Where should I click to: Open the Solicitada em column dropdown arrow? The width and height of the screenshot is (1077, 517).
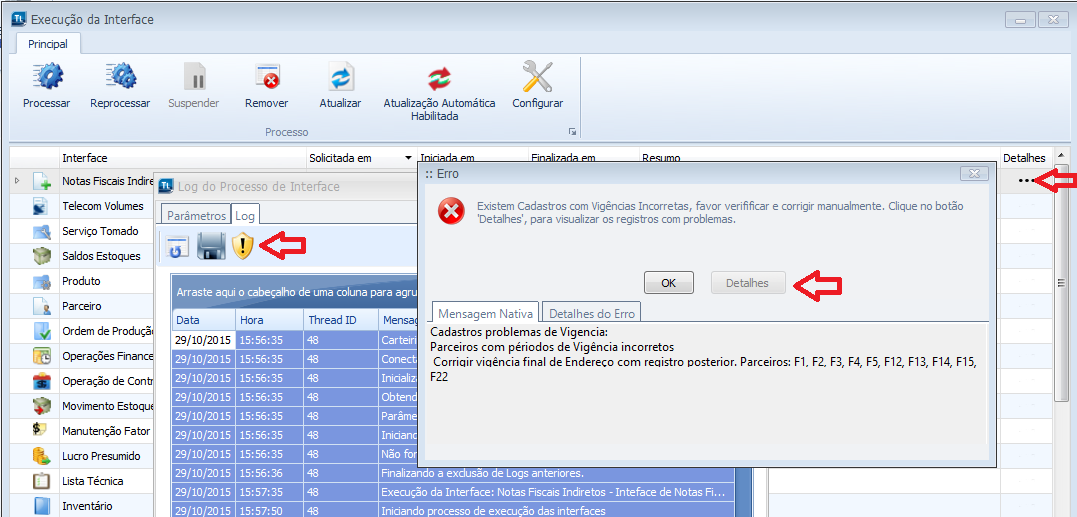pyautogui.click(x=409, y=159)
